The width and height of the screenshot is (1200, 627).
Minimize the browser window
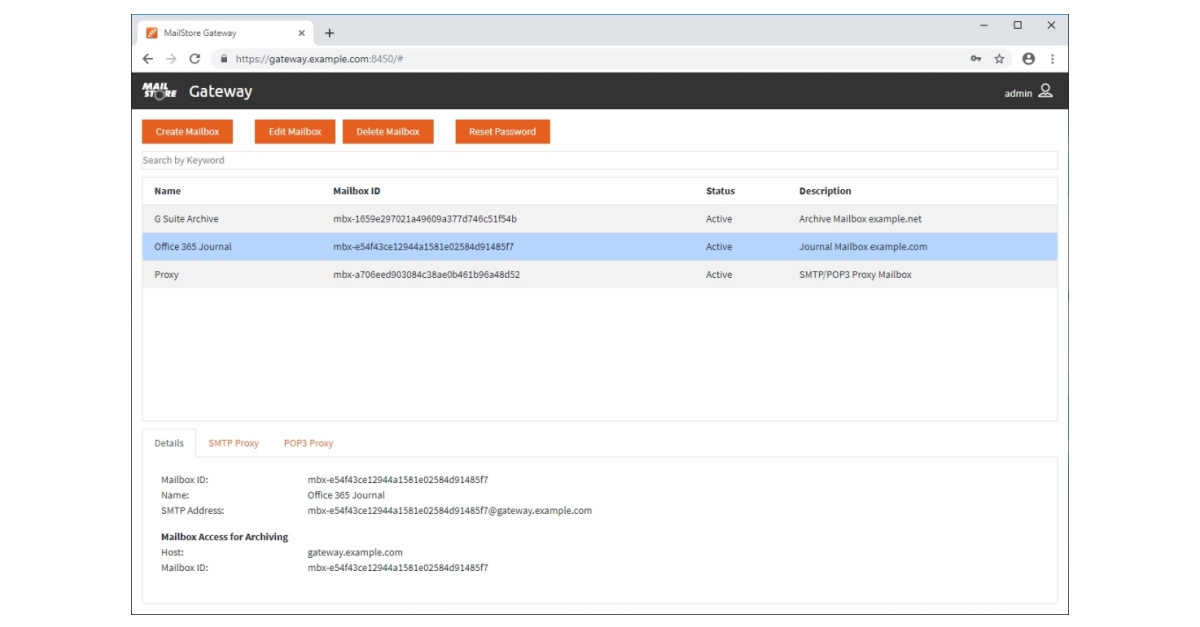(984, 25)
